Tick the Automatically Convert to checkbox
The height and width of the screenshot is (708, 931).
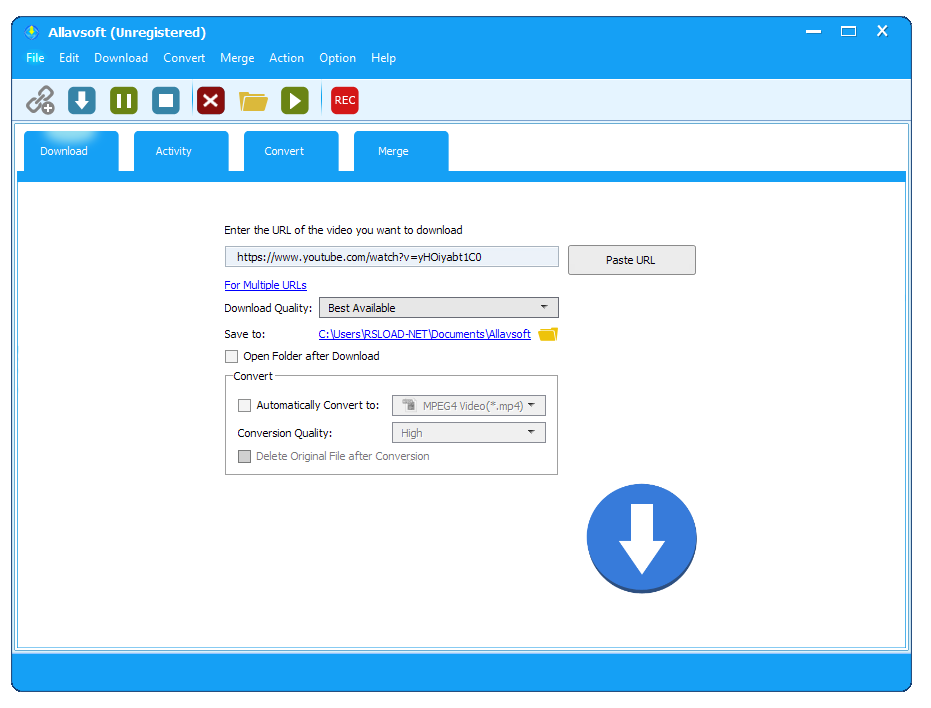(x=244, y=405)
